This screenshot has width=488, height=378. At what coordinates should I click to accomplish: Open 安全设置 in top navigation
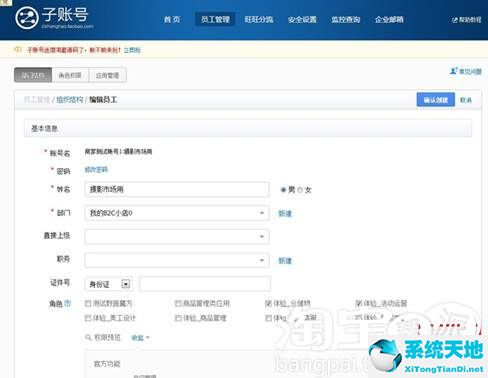302,20
